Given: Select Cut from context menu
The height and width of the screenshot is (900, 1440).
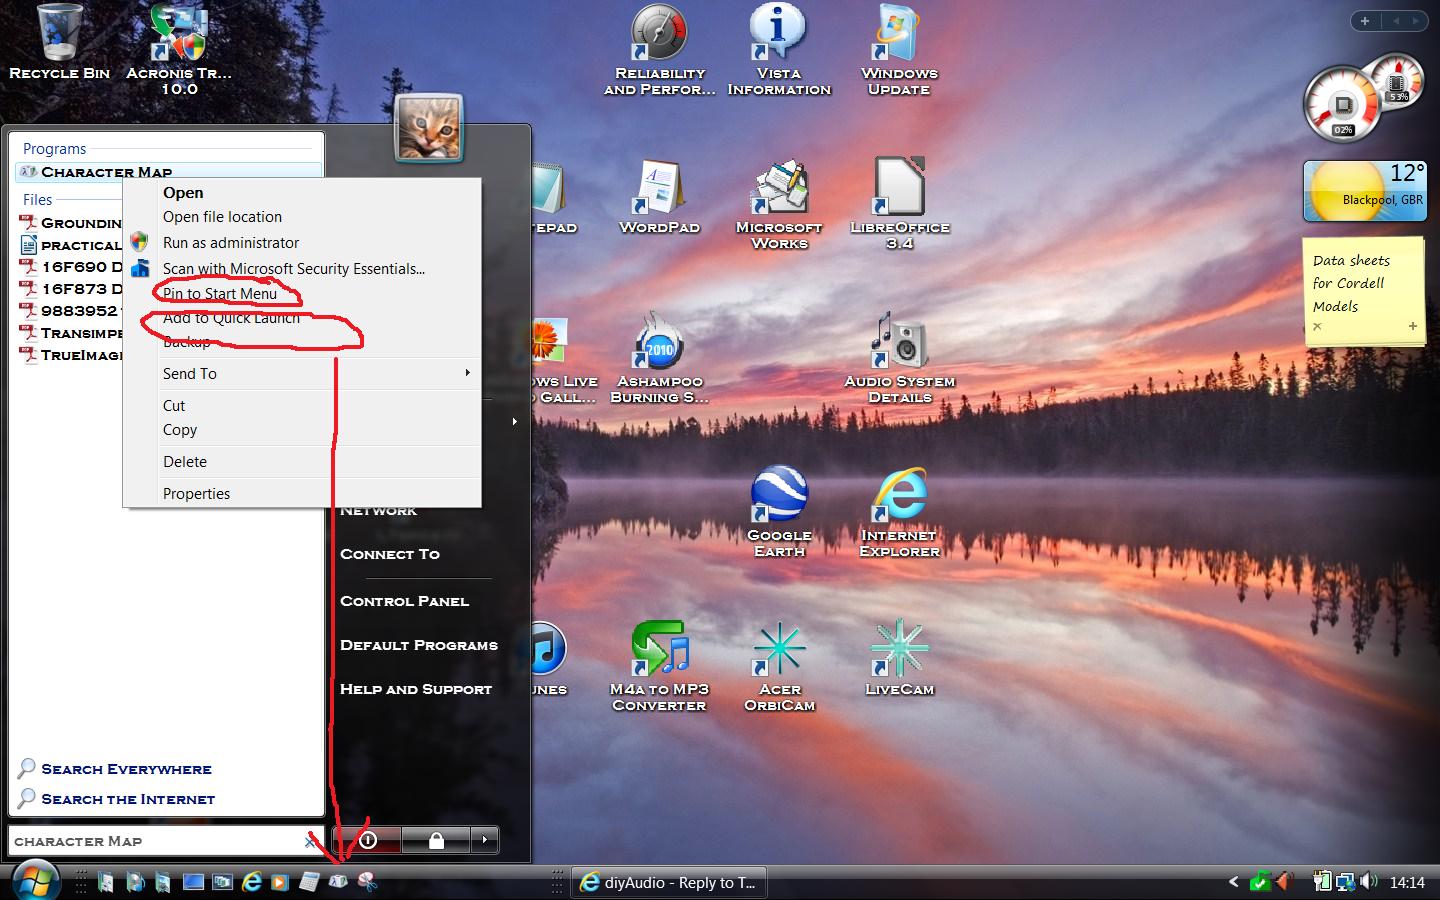Looking at the screenshot, I should [174, 405].
